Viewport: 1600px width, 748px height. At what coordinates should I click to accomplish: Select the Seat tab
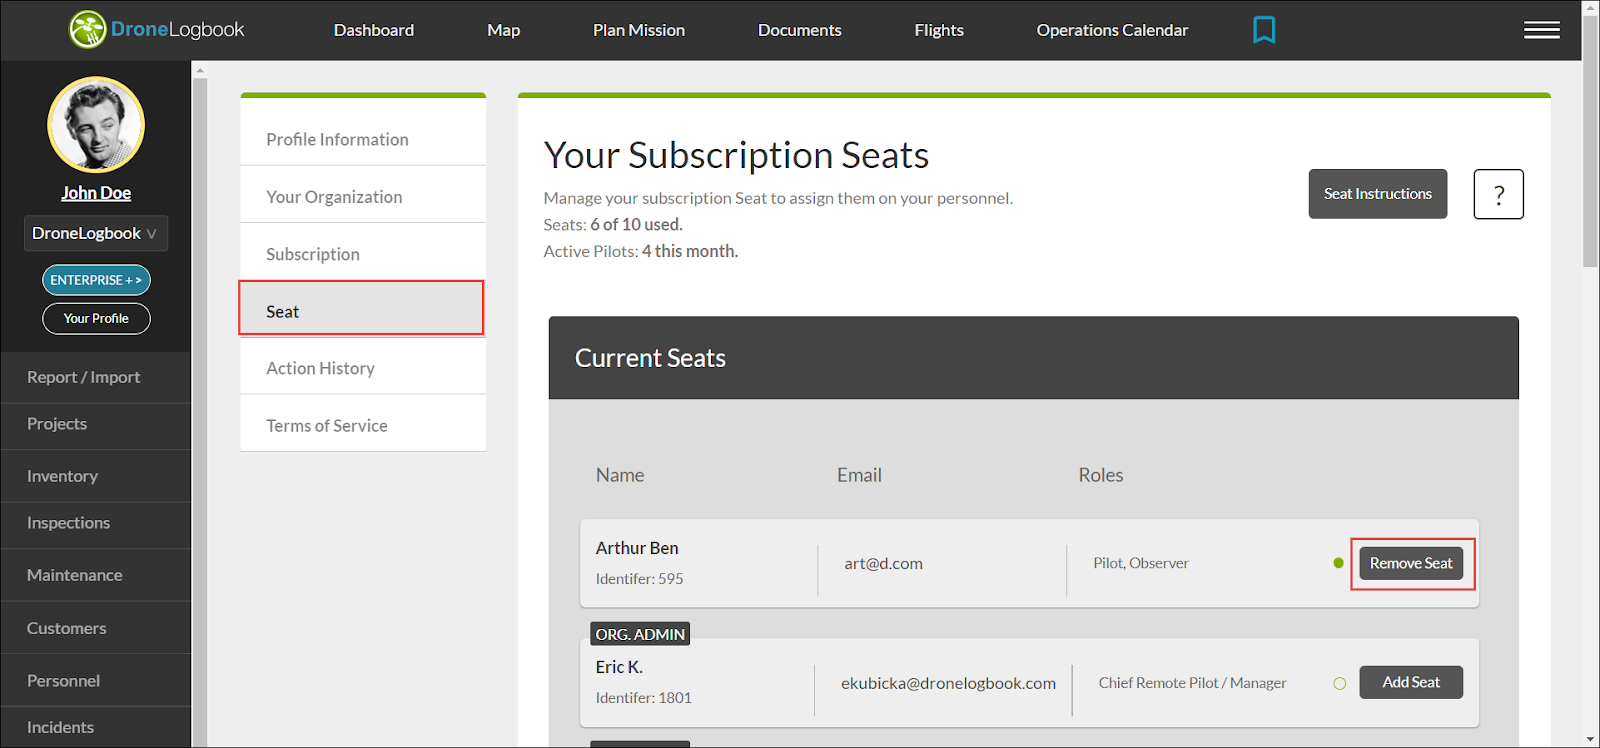[361, 308]
